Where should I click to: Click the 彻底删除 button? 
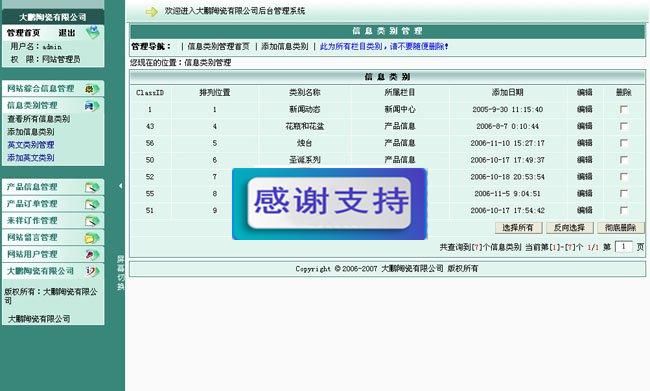(621, 228)
